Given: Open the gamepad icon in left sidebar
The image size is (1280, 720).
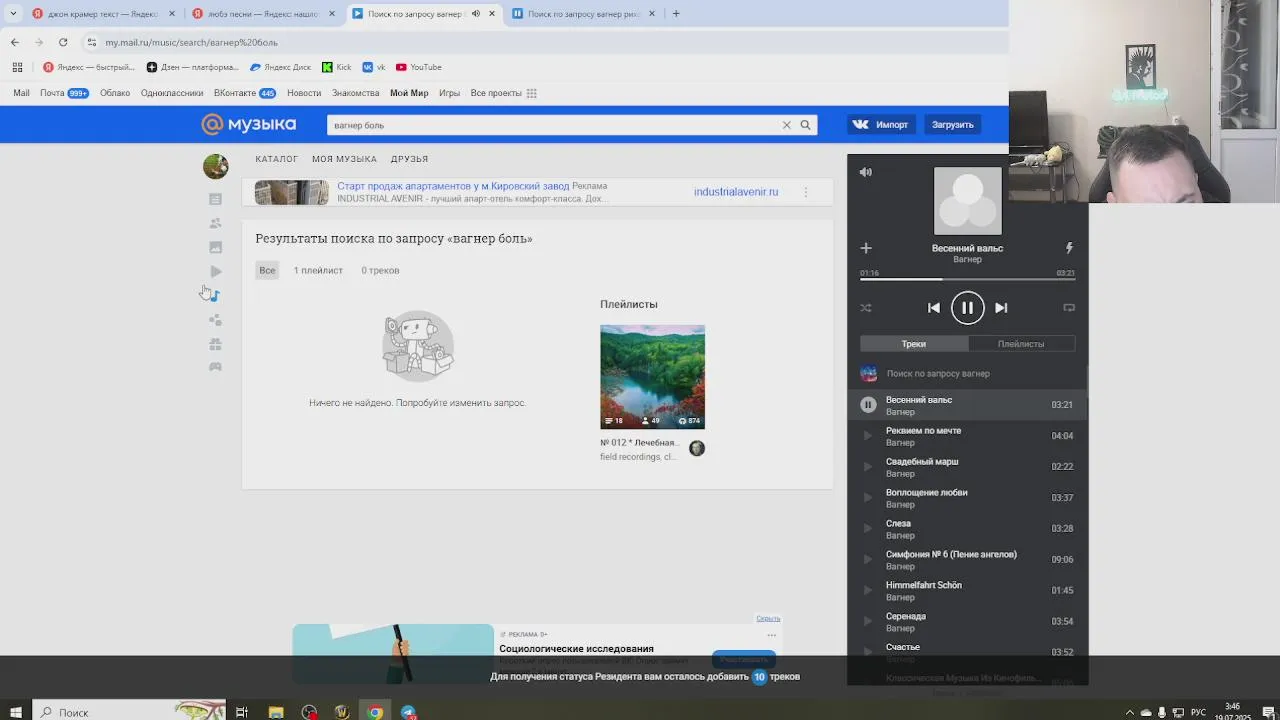Looking at the screenshot, I should (215, 367).
